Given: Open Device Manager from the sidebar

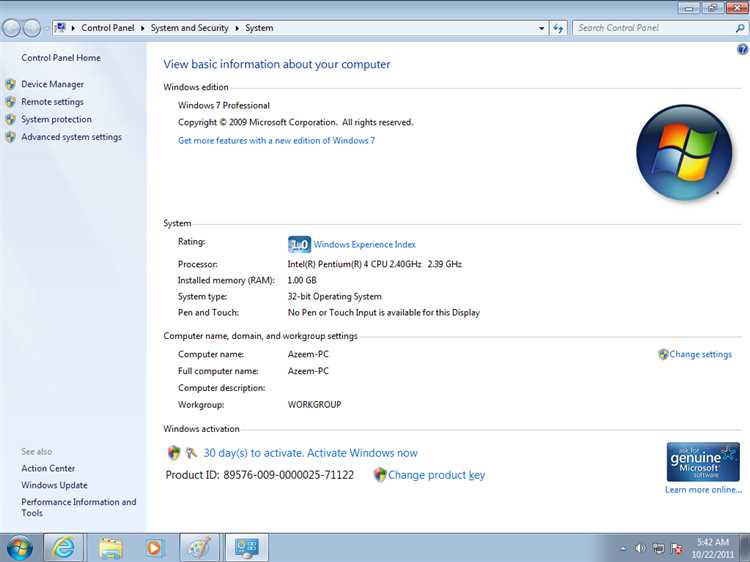Looking at the screenshot, I should 52,84.
